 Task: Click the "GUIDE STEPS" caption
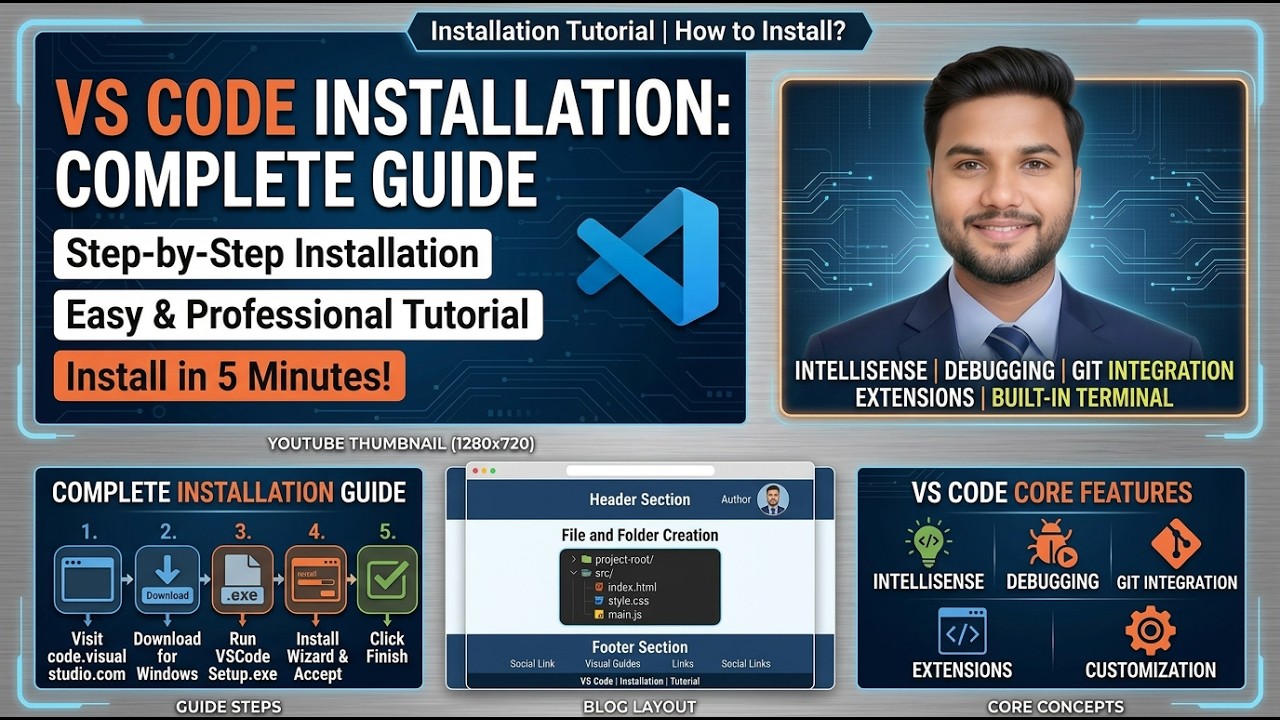click(x=228, y=706)
